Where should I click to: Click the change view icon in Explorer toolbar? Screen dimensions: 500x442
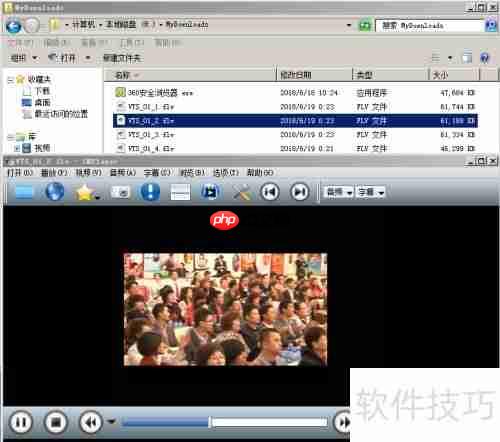click(436, 58)
